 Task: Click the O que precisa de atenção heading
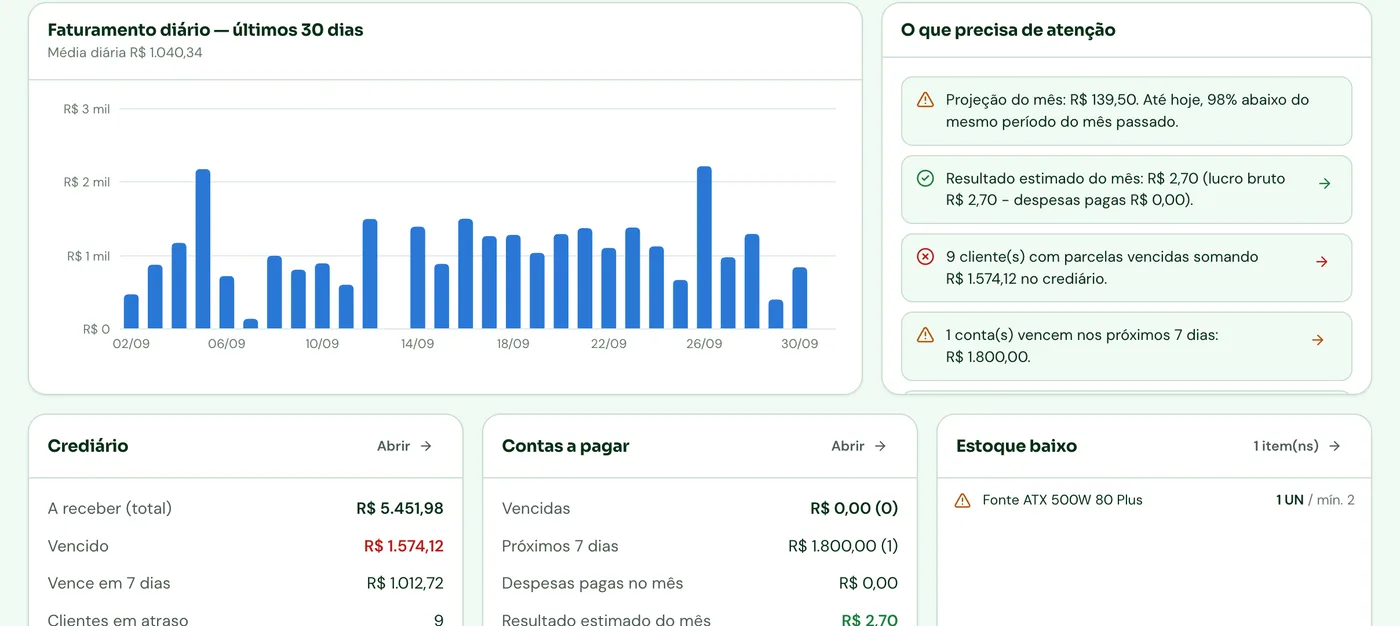coord(1008,30)
